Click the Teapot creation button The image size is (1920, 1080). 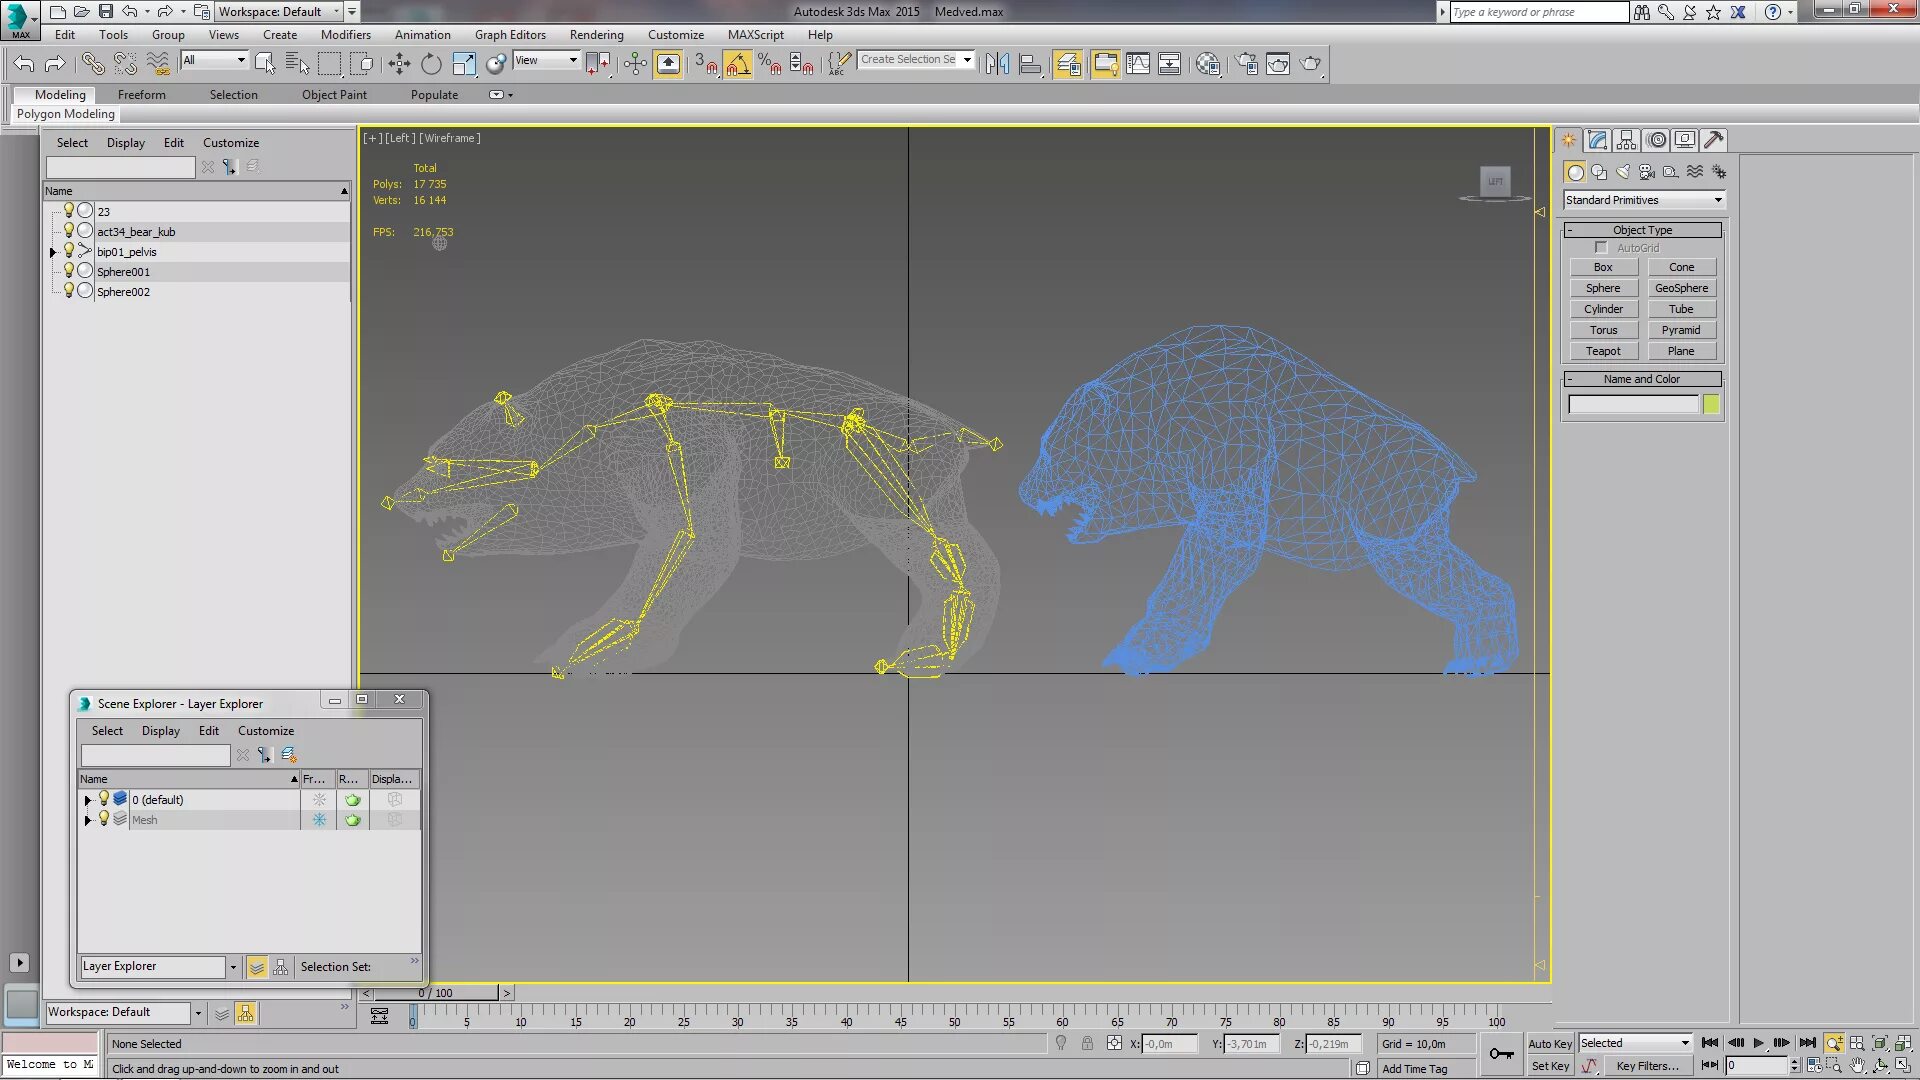point(1603,350)
